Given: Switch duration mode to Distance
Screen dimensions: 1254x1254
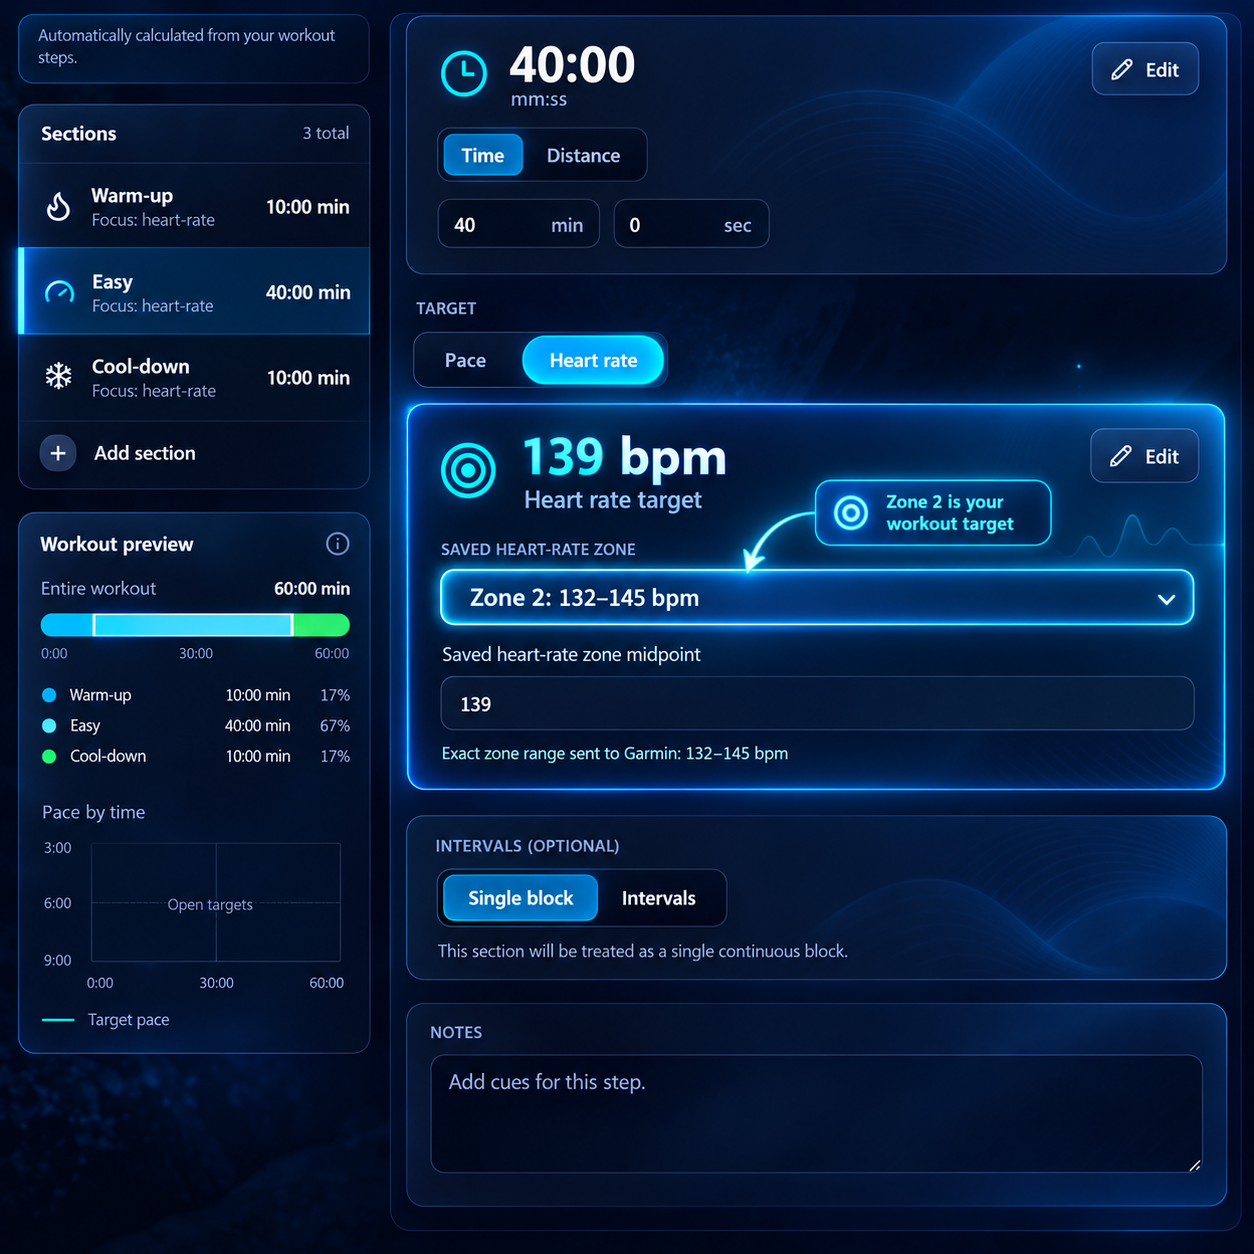Looking at the screenshot, I should point(583,155).
